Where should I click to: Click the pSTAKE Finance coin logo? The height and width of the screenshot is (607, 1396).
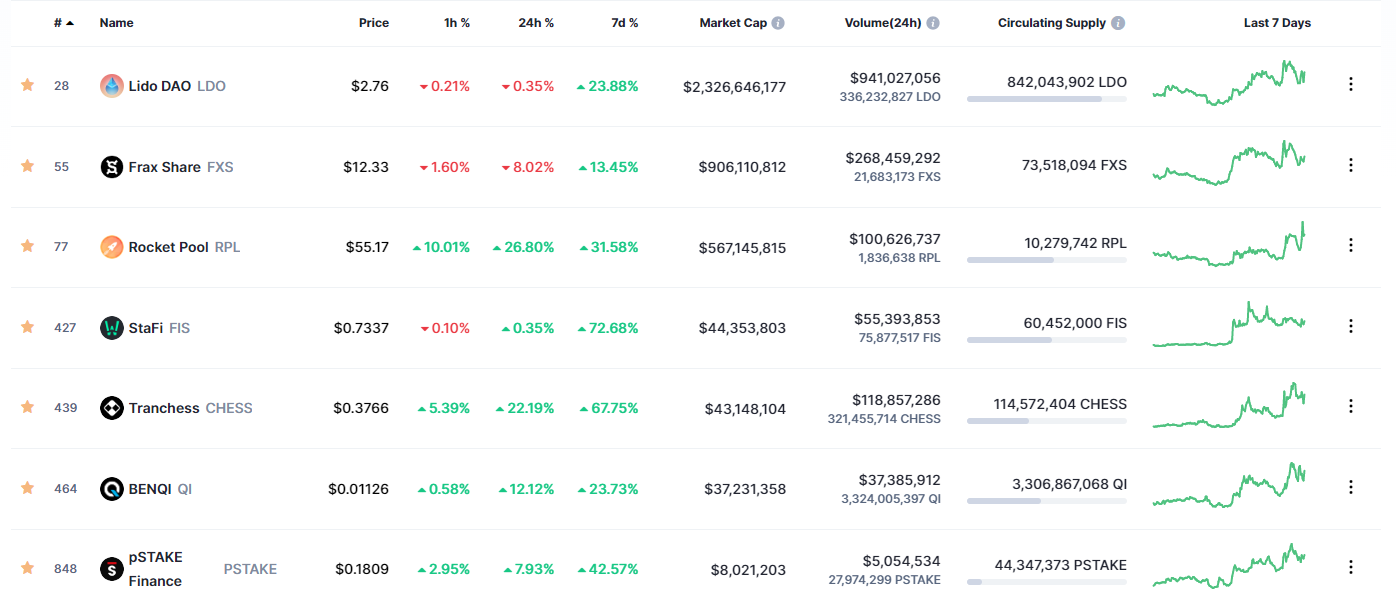pyautogui.click(x=112, y=569)
